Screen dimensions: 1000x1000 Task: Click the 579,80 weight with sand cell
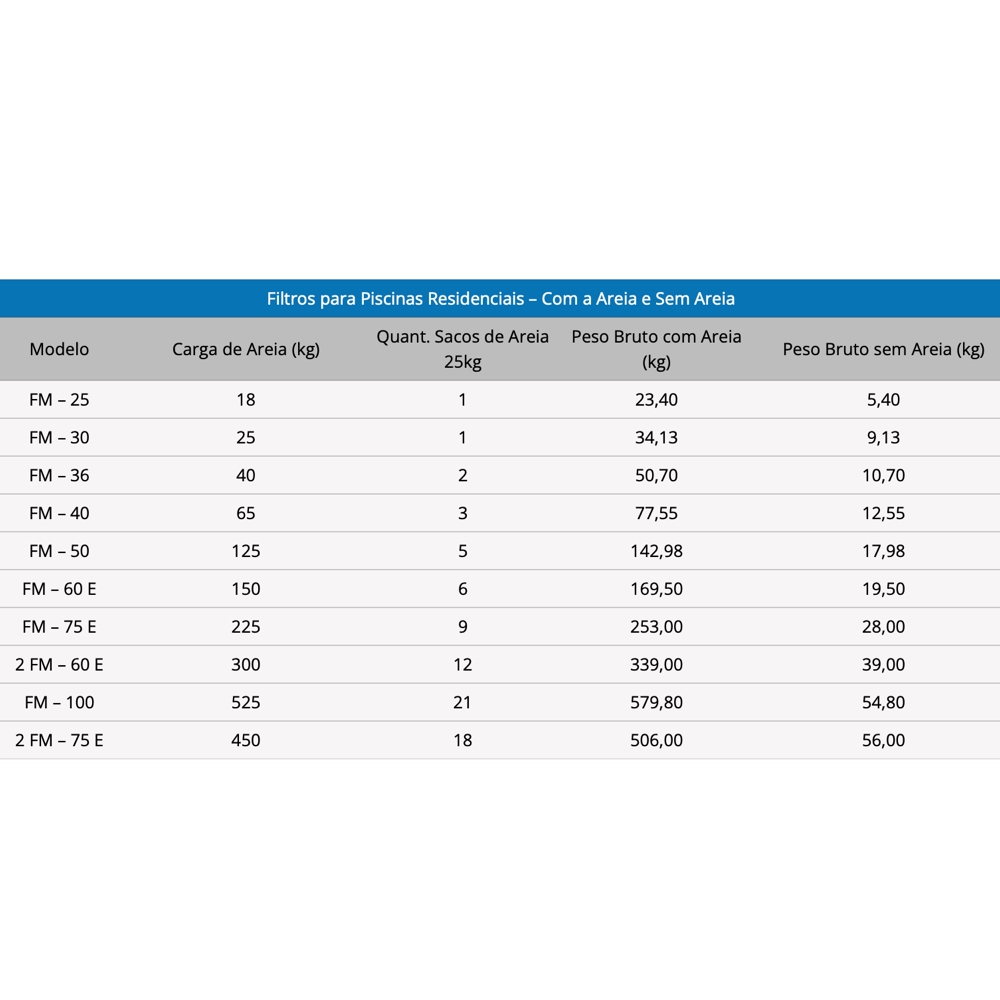click(658, 703)
